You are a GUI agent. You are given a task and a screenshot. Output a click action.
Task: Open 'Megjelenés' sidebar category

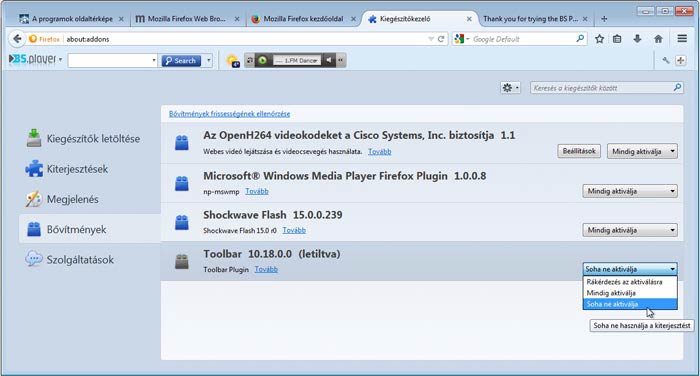[x=90, y=199]
